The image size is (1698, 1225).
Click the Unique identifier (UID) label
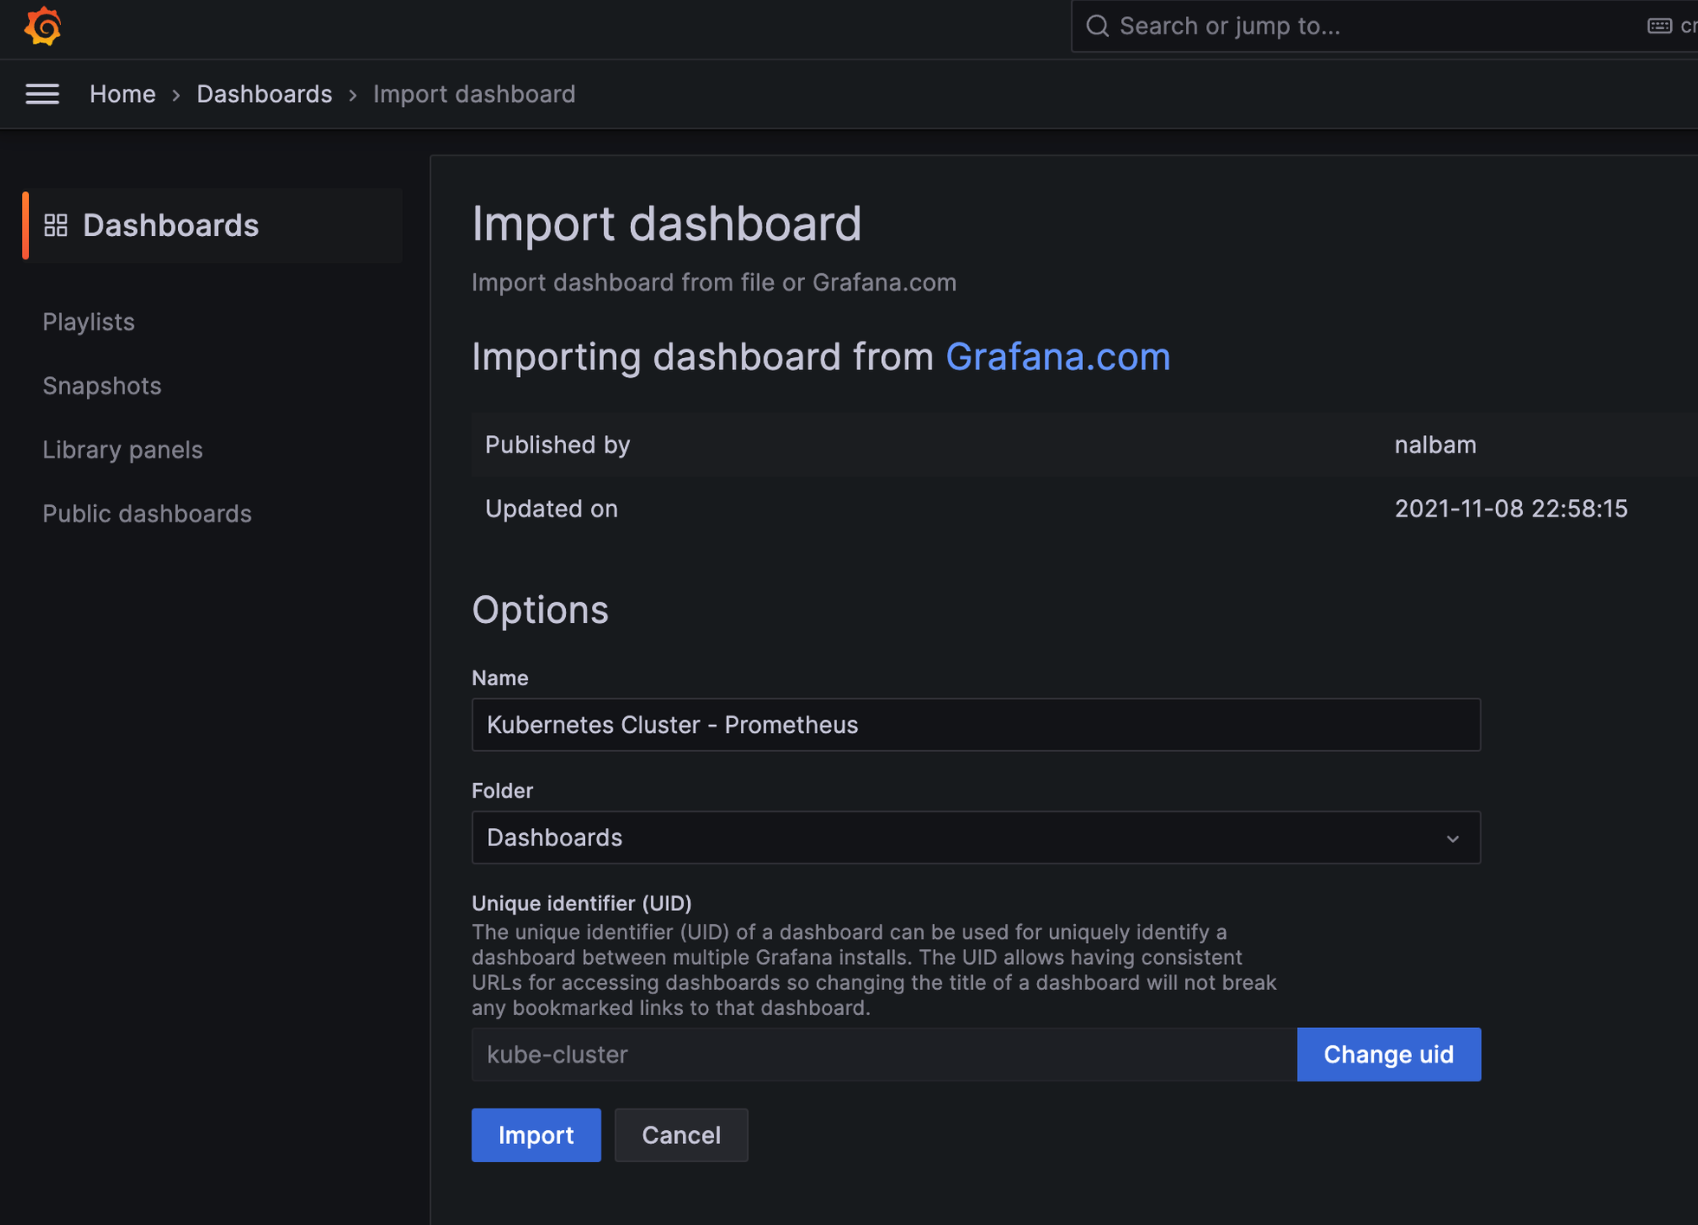pos(581,903)
